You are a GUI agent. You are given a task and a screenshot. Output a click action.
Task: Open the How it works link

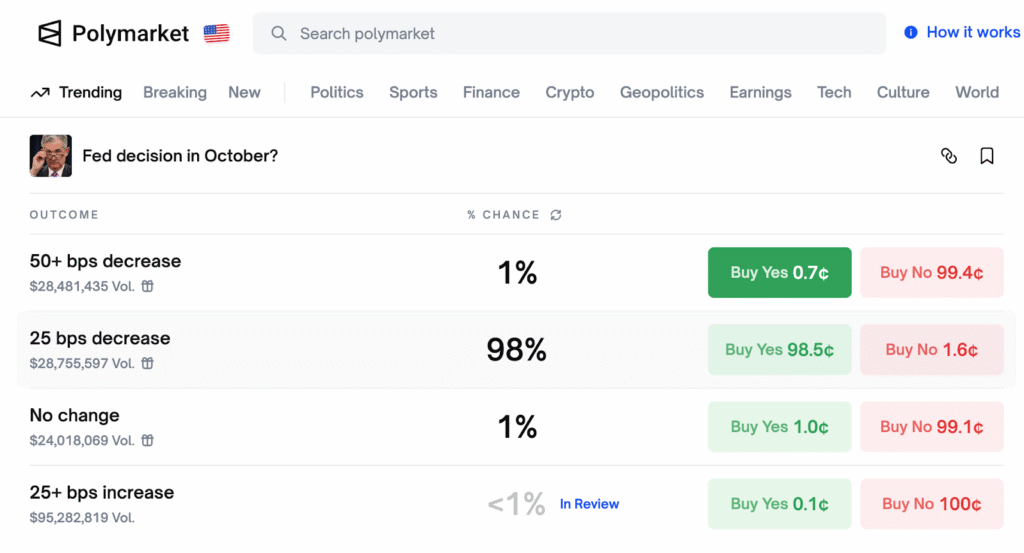coord(962,32)
